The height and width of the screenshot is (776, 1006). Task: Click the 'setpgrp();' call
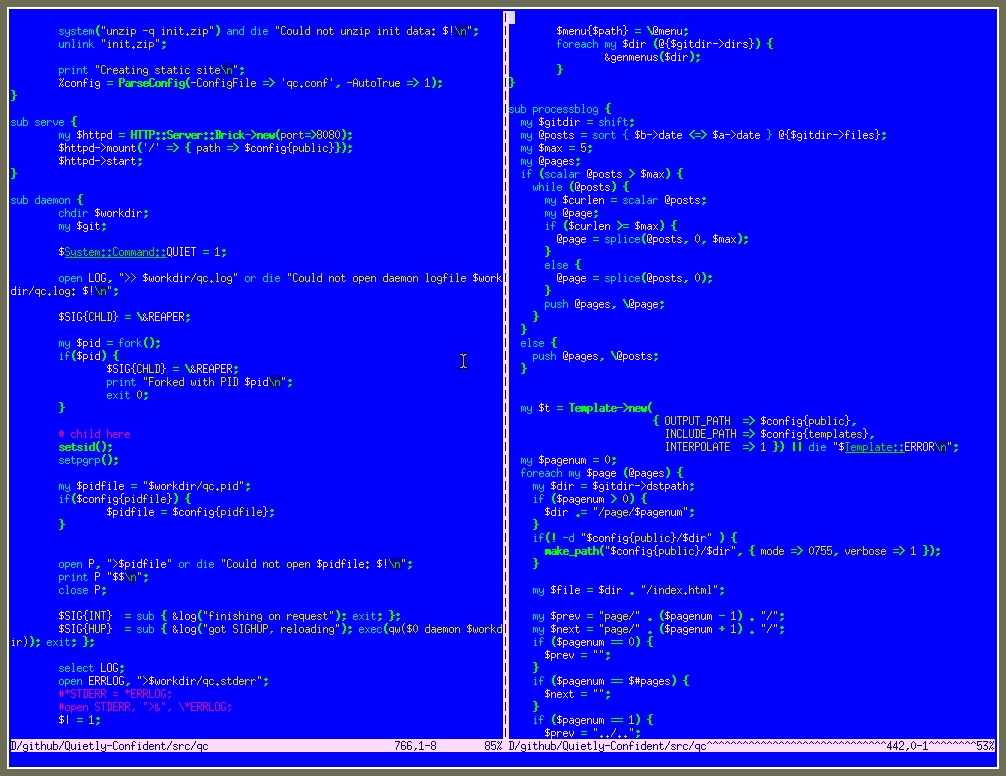point(89,460)
